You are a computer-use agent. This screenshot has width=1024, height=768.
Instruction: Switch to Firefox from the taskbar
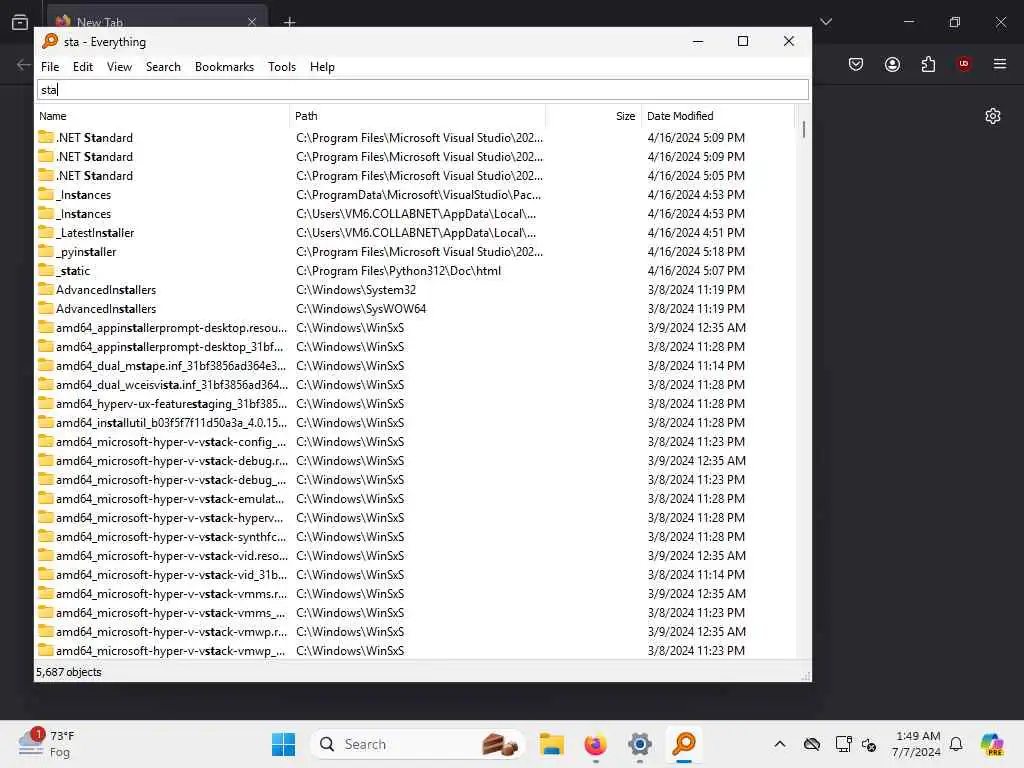pos(596,744)
